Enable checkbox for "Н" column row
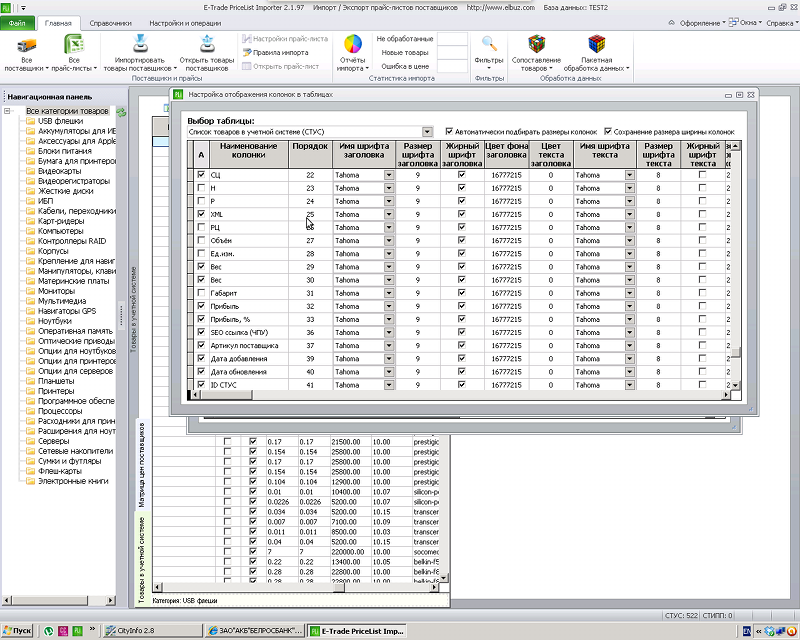 pos(201,188)
